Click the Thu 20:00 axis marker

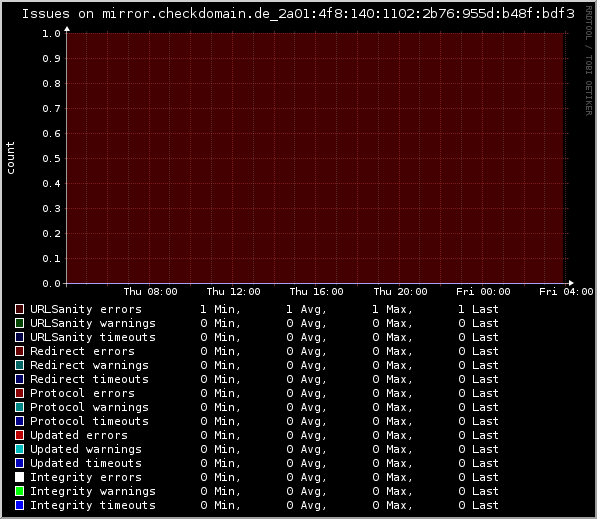pyautogui.click(x=400, y=292)
